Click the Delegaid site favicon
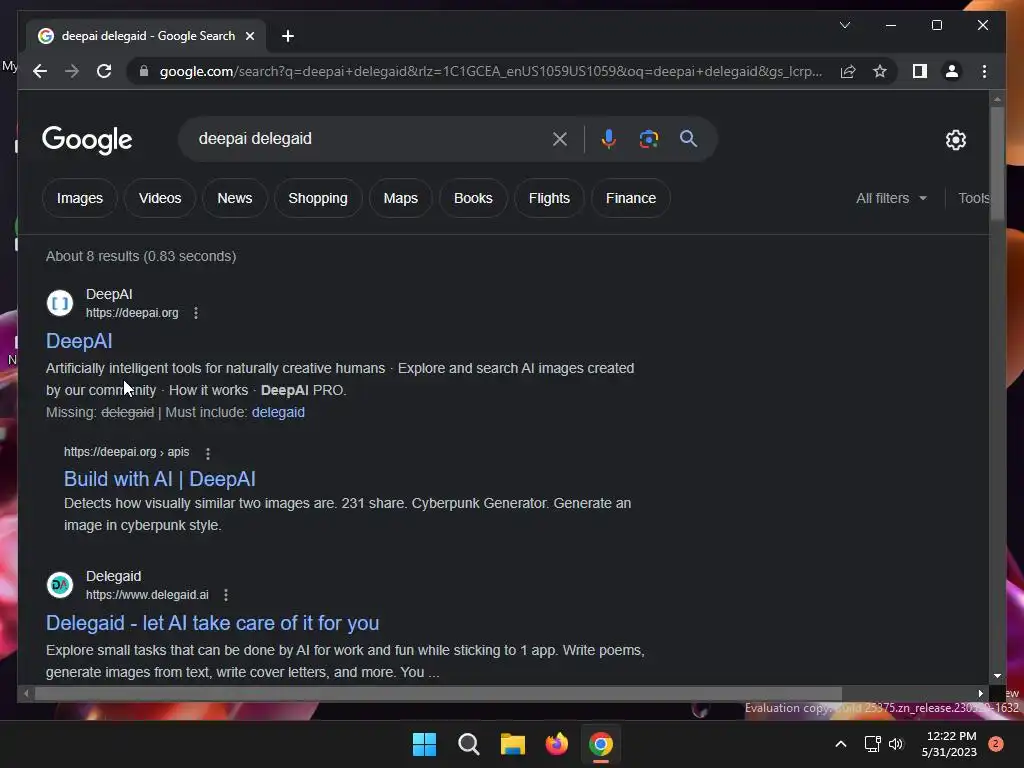Image resolution: width=1024 pixels, height=768 pixels. coord(60,585)
